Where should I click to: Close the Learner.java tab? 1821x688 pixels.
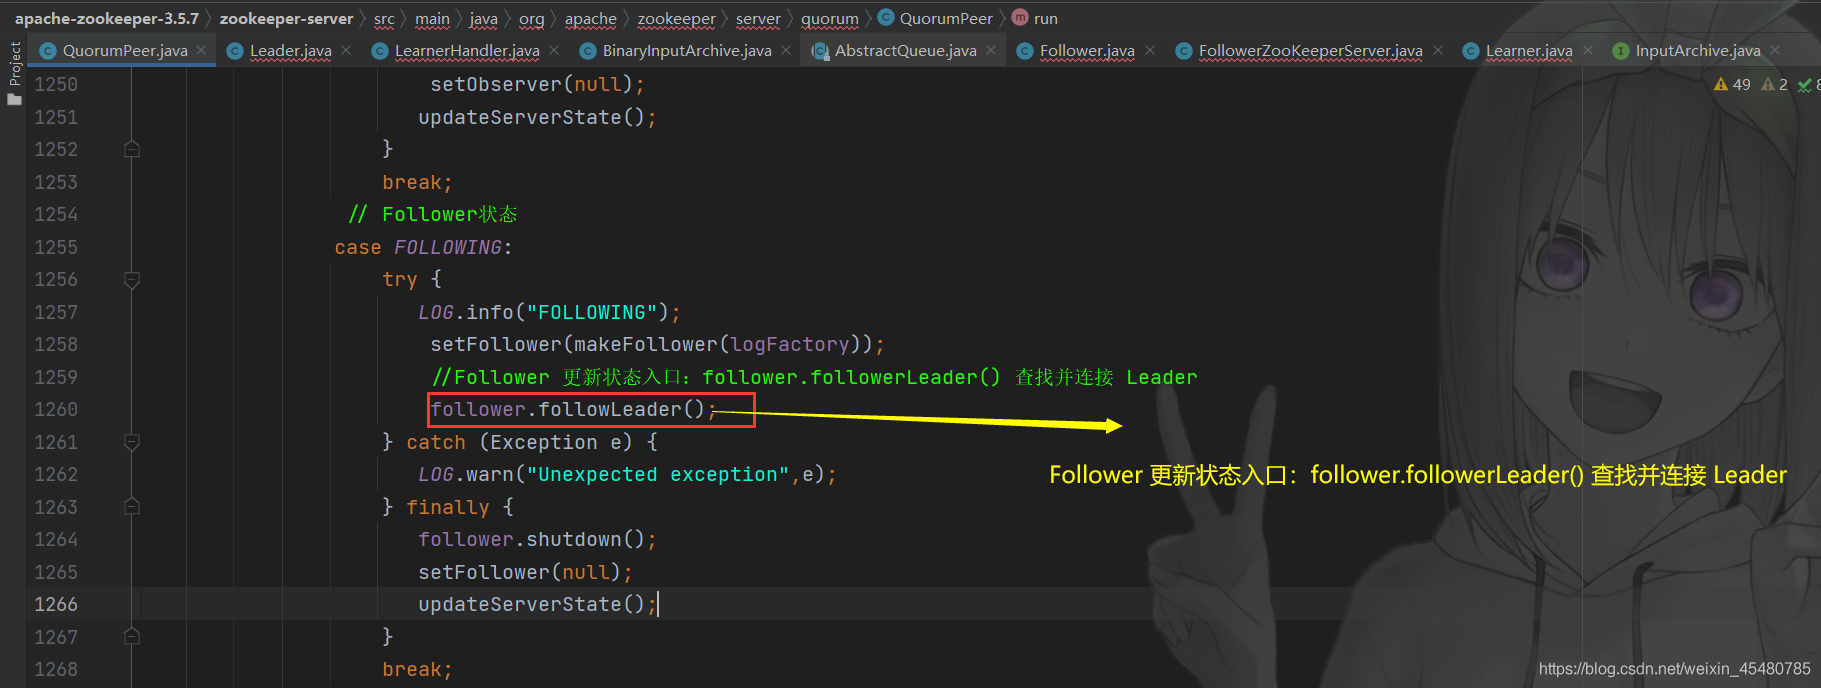(1588, 50)
